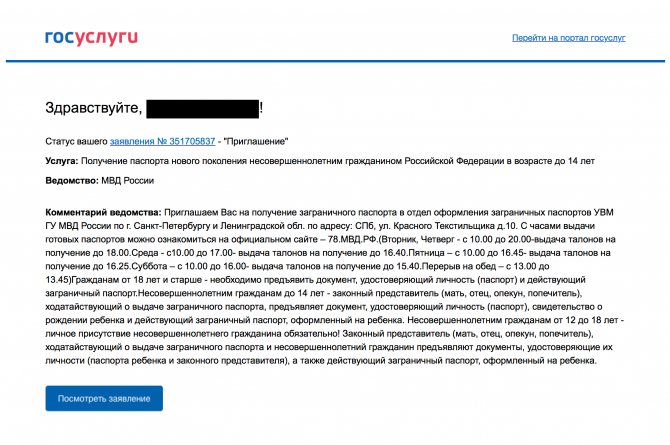The height and width of the screenshot is (445, 670).
Task: Click the "Здравствуйте," greeting heading
Action: point(94,108)
